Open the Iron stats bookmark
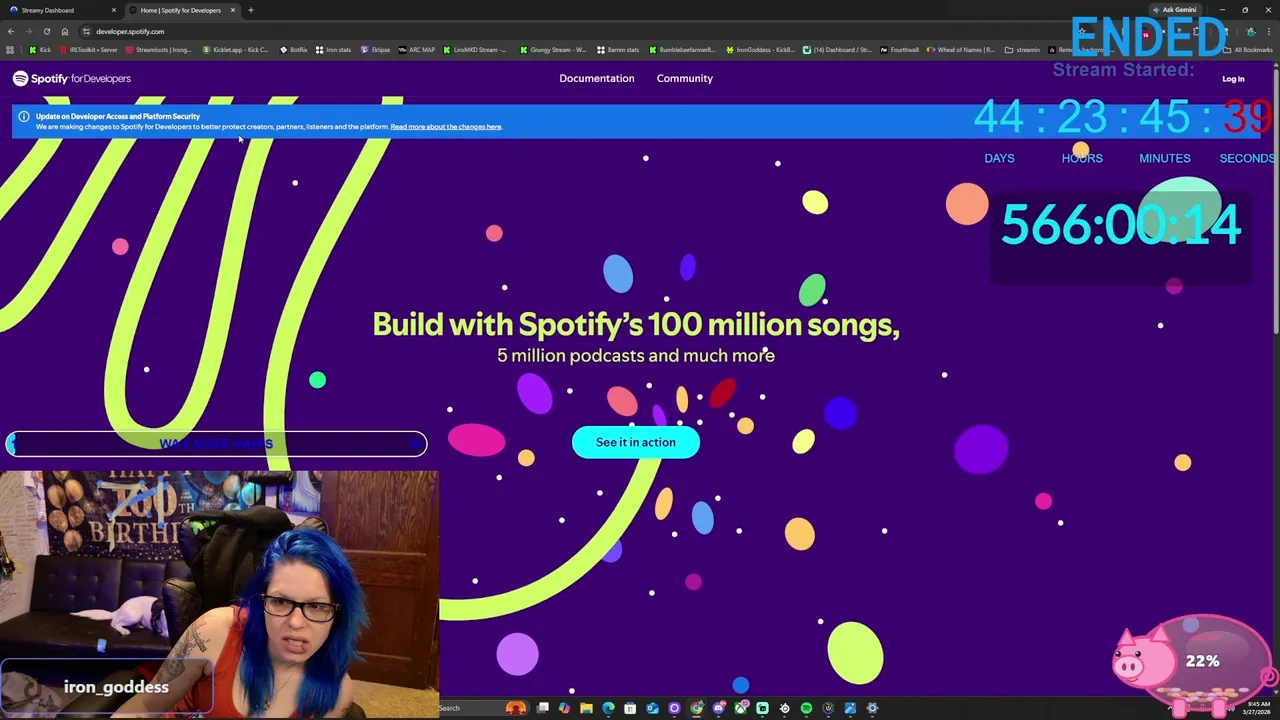The image size is (1280, 720). pos(333,49)
